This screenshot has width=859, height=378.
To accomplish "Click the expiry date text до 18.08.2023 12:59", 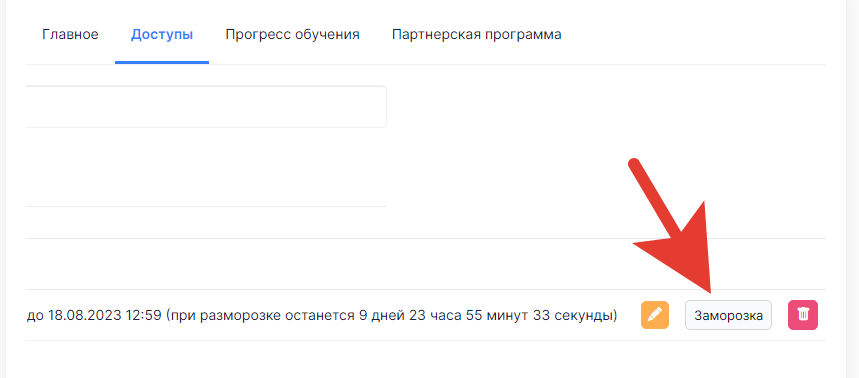I will [94, 315].
